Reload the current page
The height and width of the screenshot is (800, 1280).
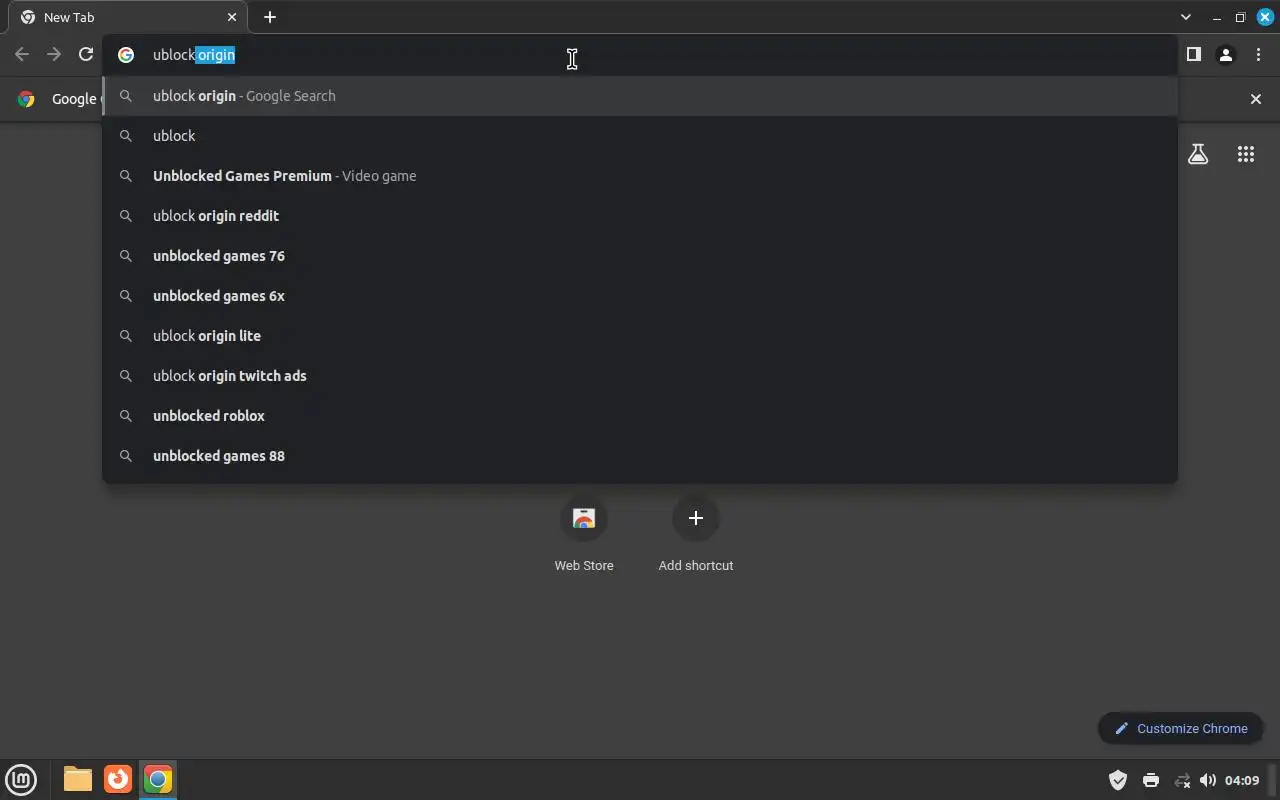coord(86,55)
